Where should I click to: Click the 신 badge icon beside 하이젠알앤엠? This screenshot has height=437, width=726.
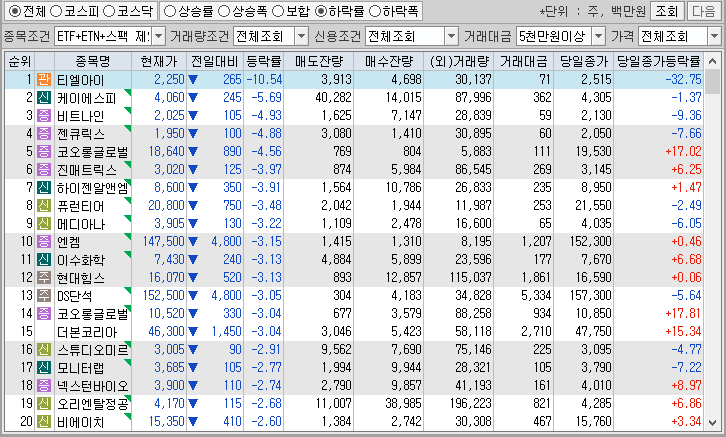(x=44, y=187)
